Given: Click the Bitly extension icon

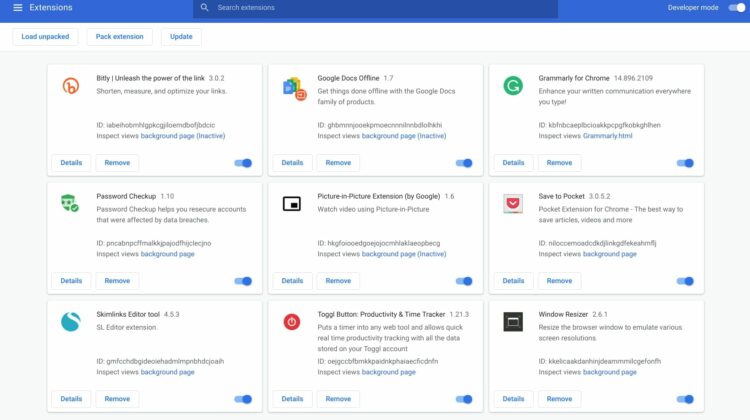Looking at the screenshot, I should (x=71, y=86).
